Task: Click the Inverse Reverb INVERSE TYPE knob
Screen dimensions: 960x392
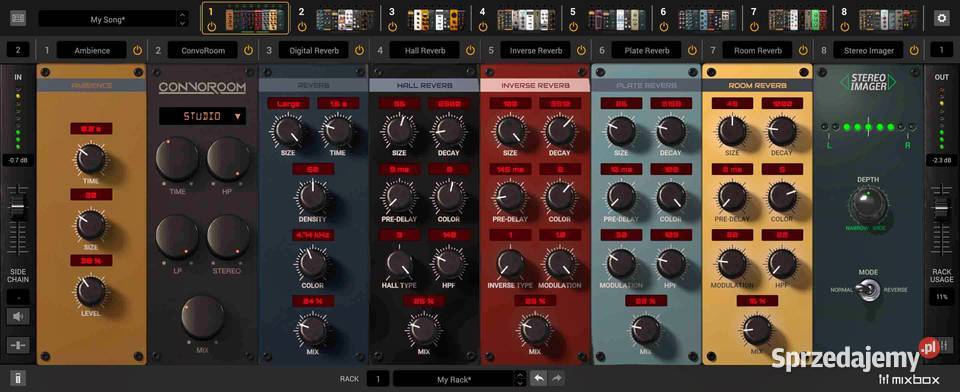Action: click(510, 264)
